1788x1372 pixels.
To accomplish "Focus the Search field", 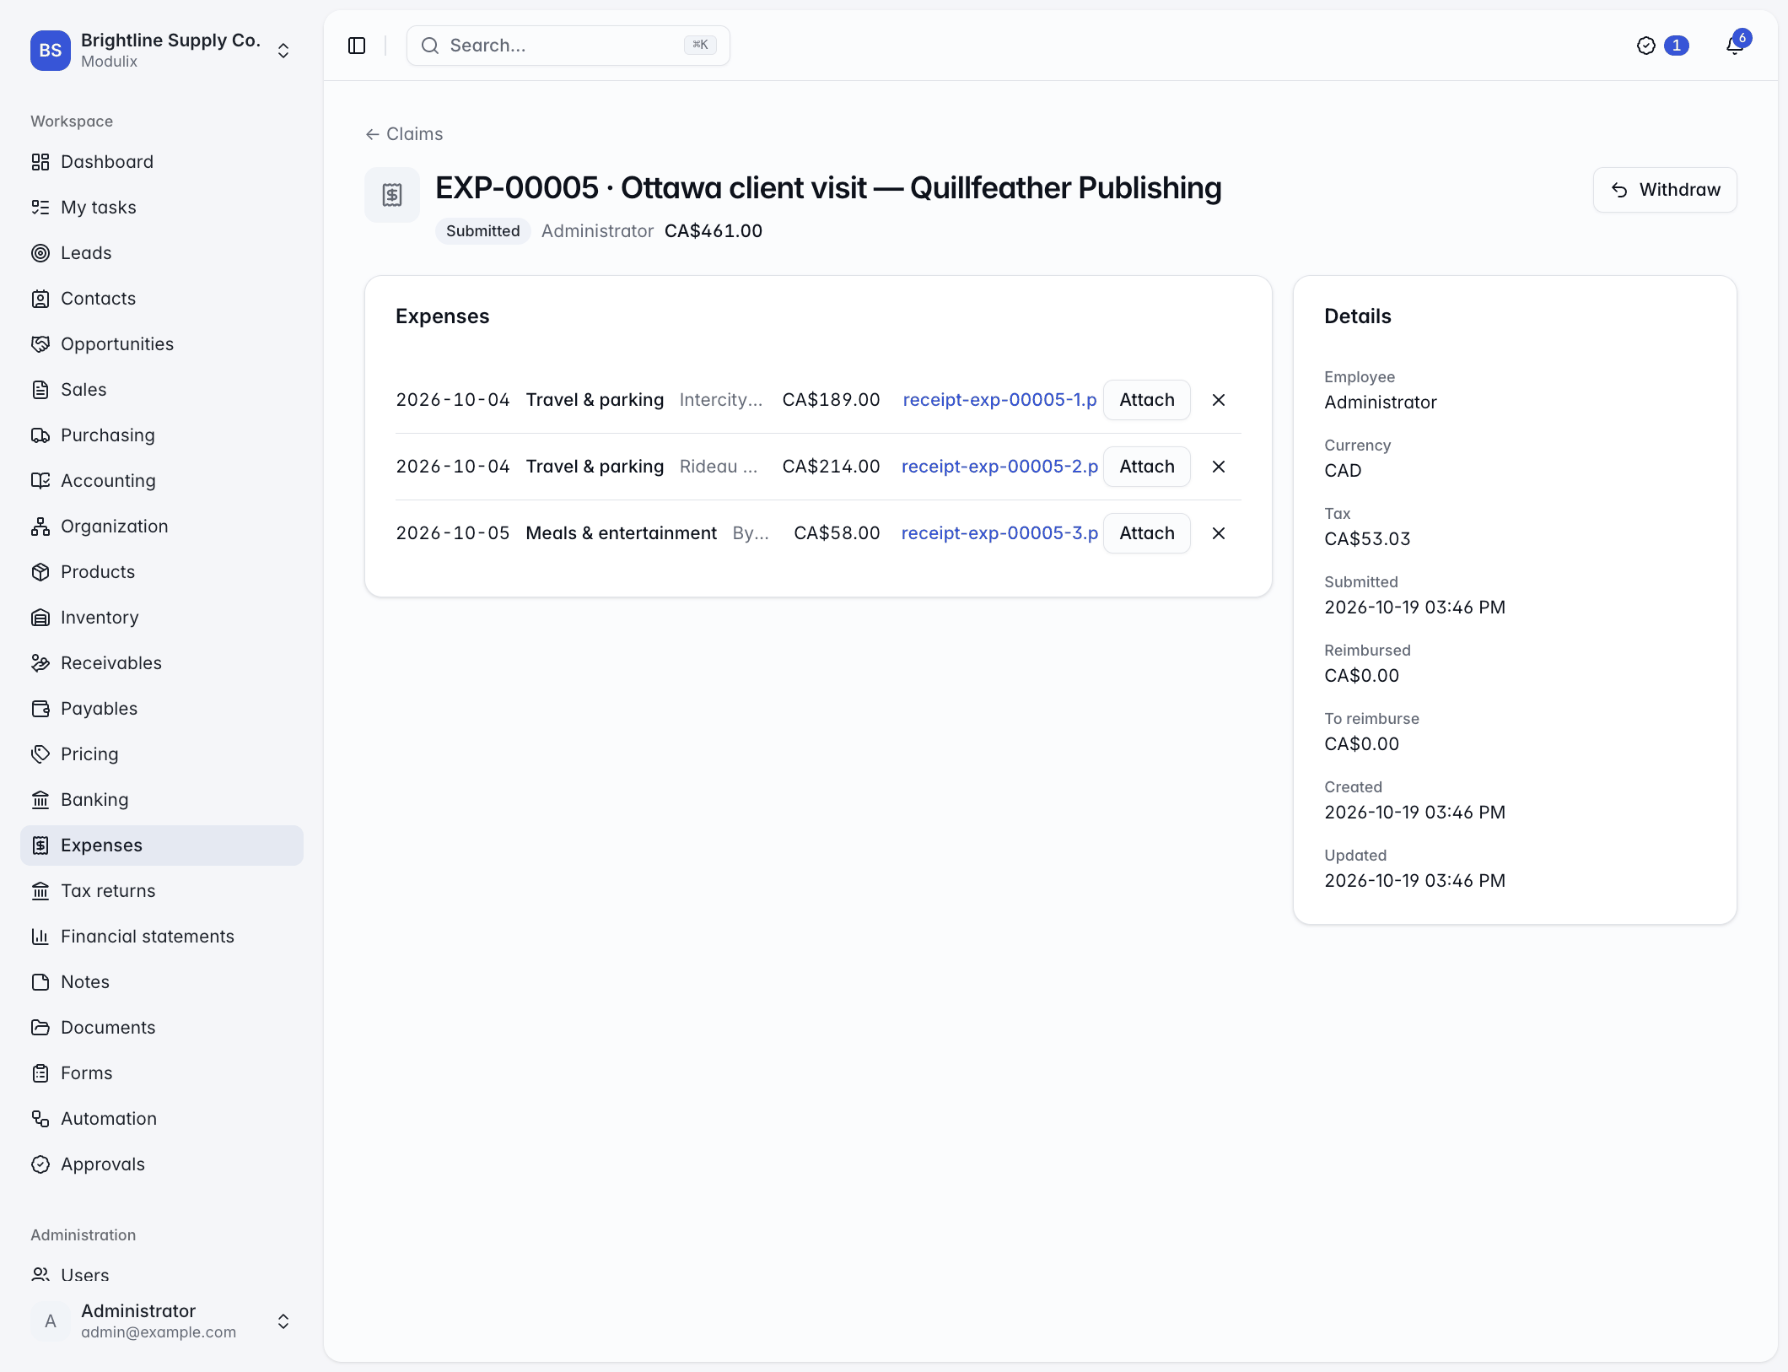I will [568, 46].
